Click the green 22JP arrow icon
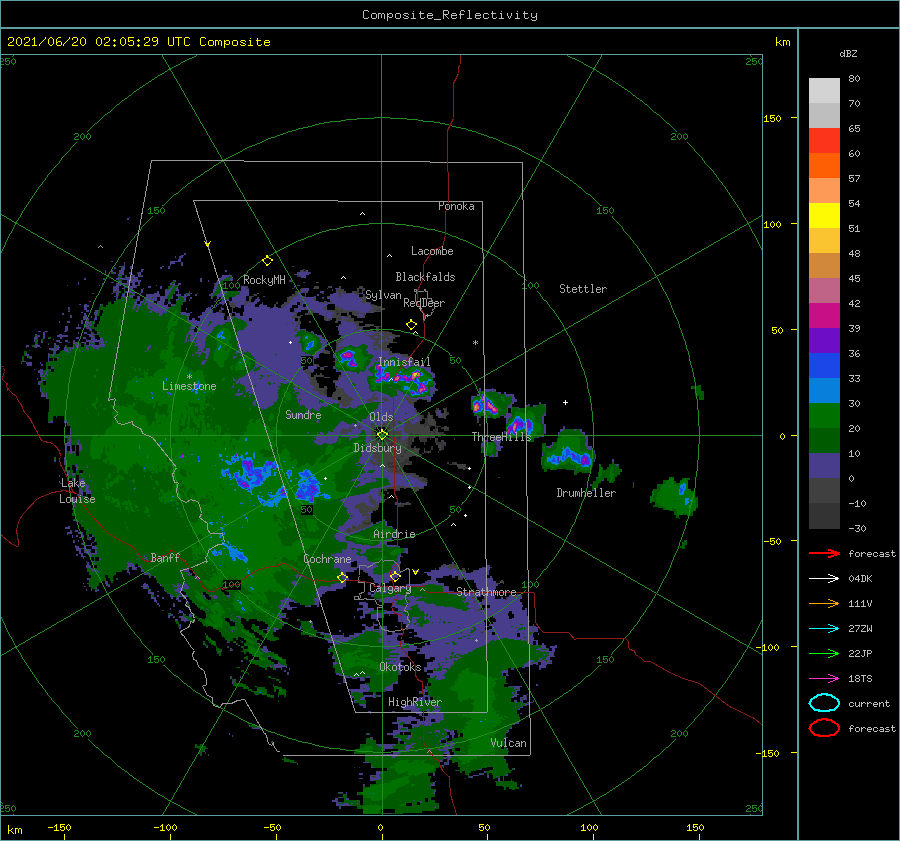The height and width of the screenshot is (841, 900). pyautogui.click(x=824, y=653)
